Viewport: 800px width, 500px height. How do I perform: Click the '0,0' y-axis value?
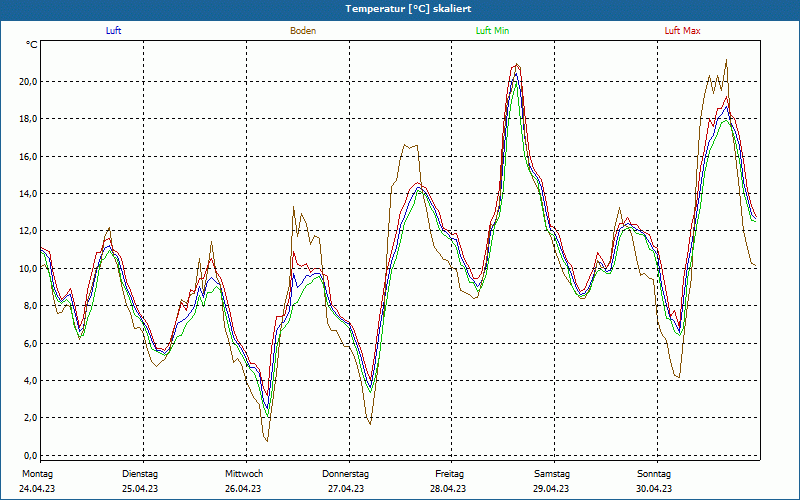click(x=30, y=456)
